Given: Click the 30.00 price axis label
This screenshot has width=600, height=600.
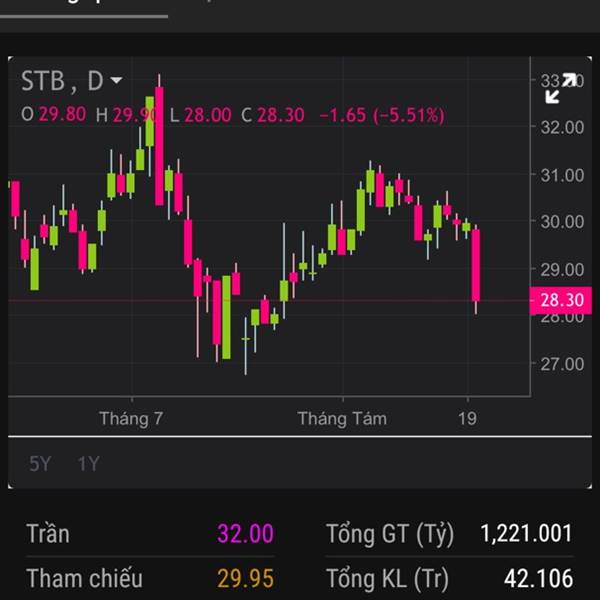Looking at the screenshot, I should click(x=562, y=222).
